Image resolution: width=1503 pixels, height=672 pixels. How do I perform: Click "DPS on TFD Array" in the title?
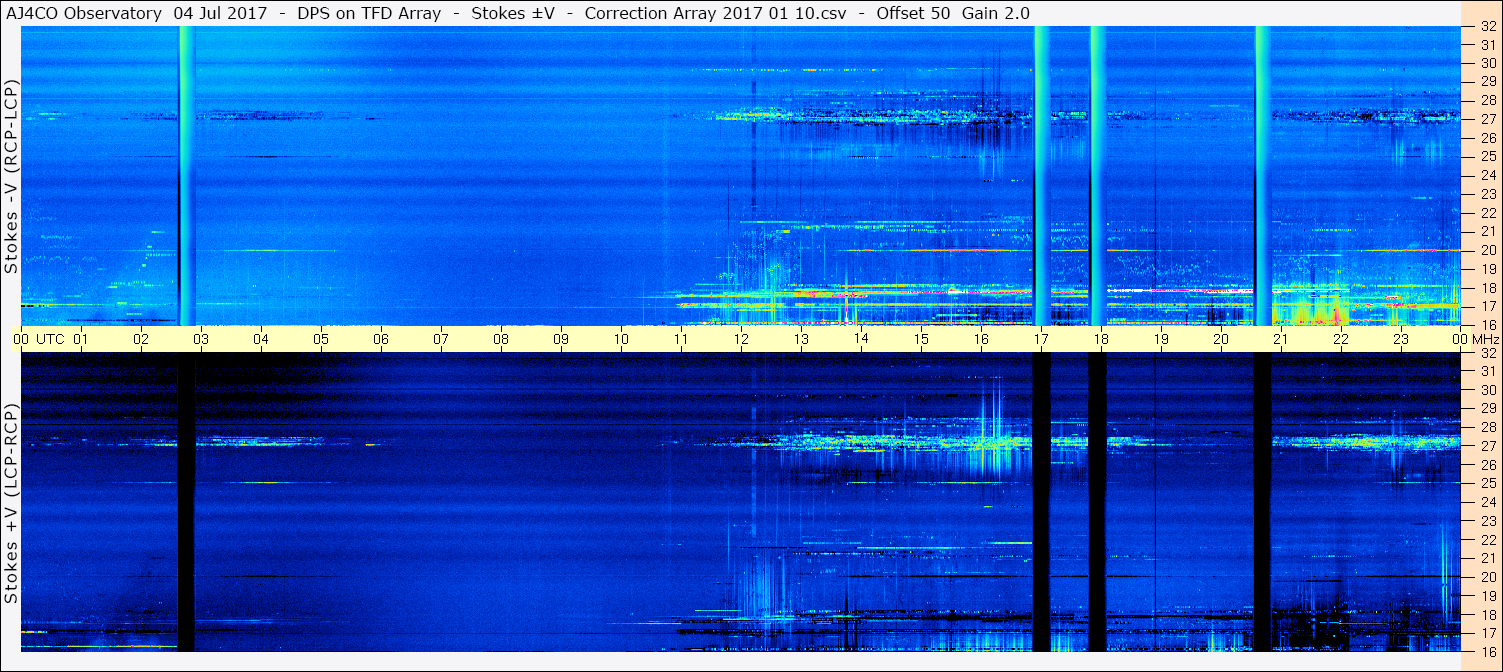pos(369,13)
